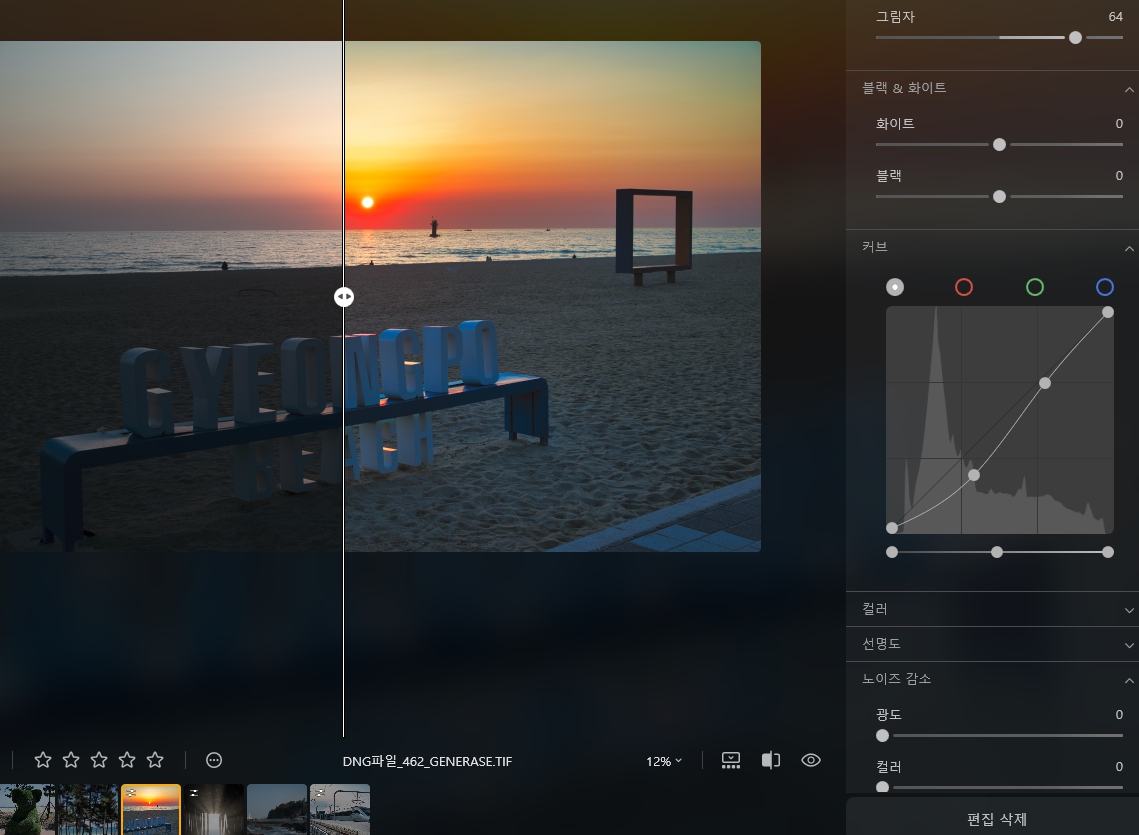This screenshot has height=835, width=1139.
Task: Toggle before/after split compare view
Action: (x=771, y=760)
